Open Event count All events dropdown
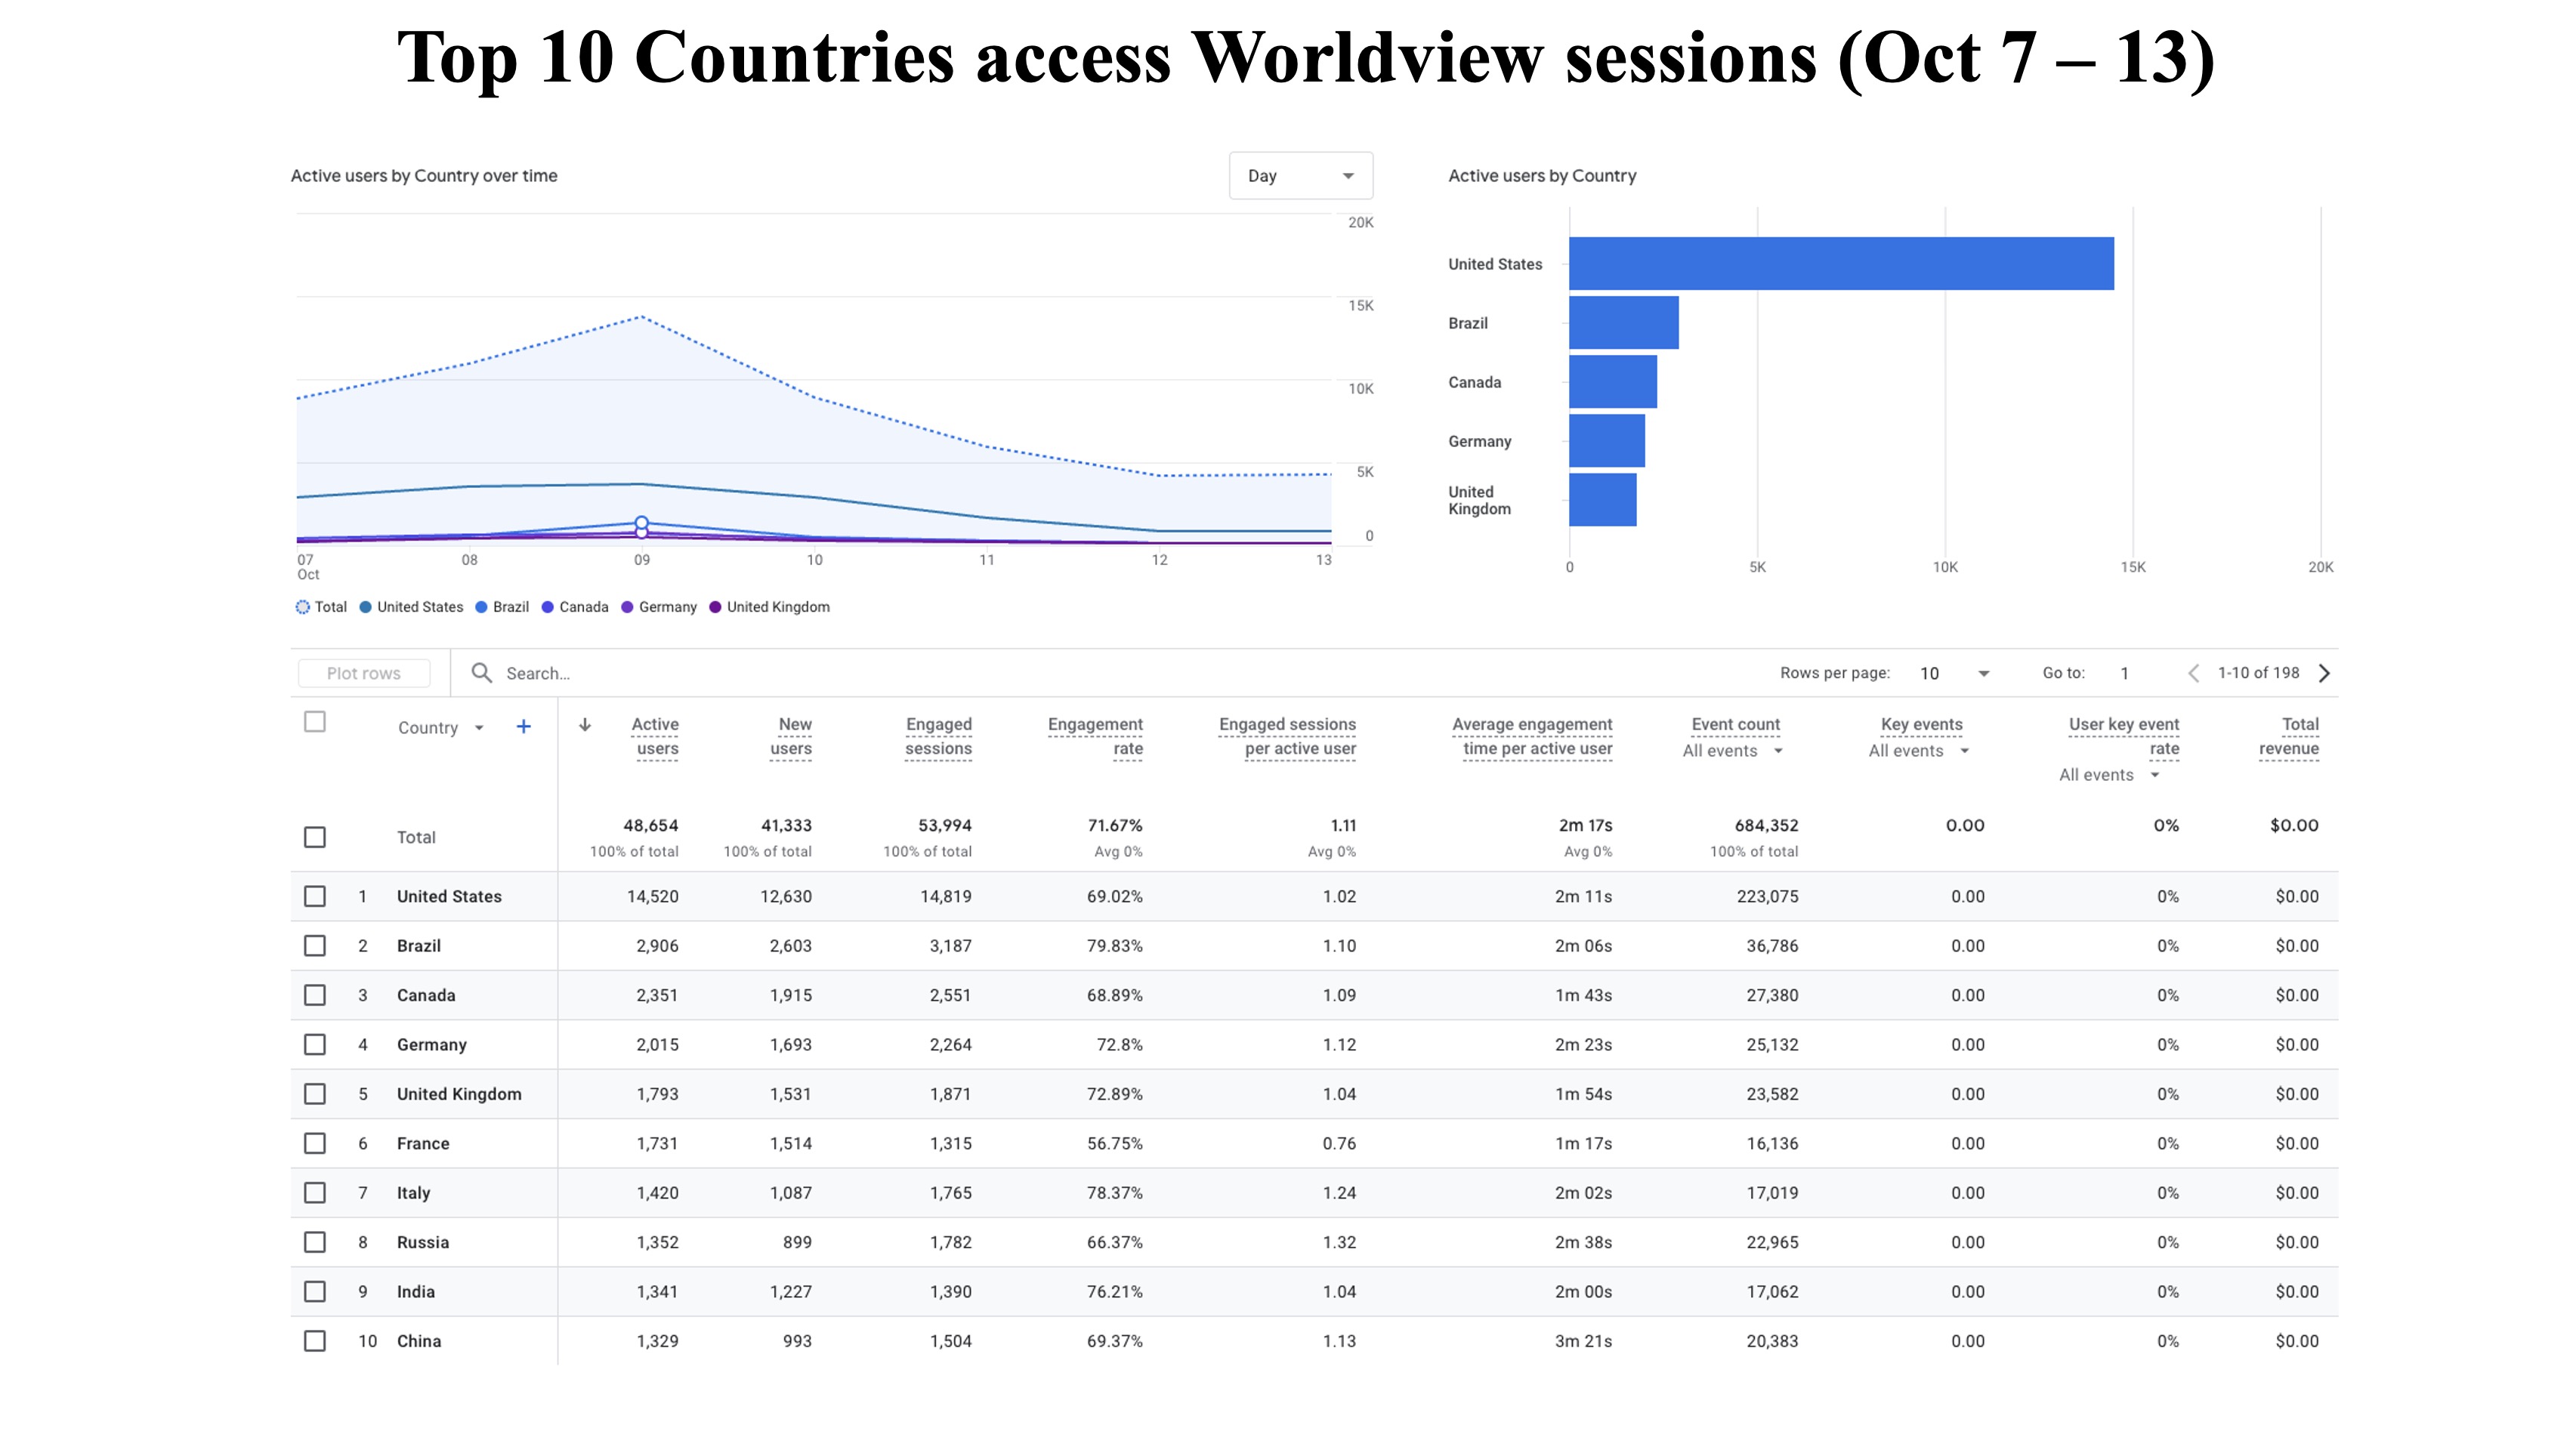Image resolution: width=2576 pixels, height=1444 pixels. [x=1732, y=751]
